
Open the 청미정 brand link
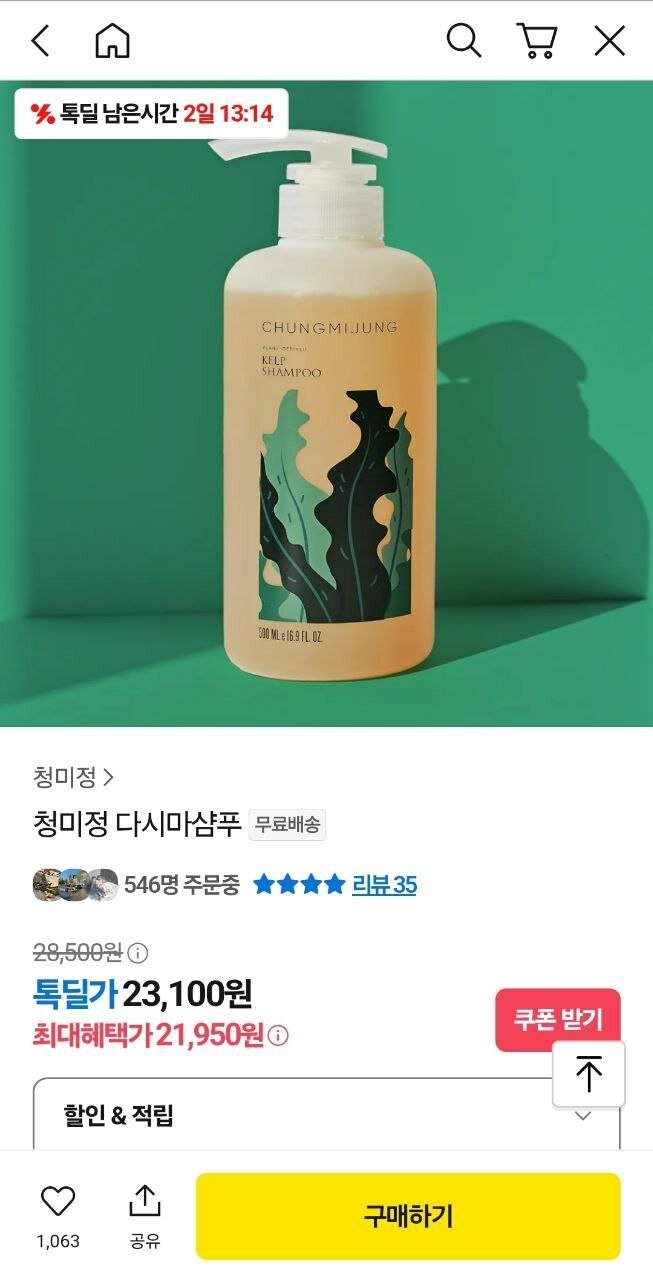tap(74, 776)
